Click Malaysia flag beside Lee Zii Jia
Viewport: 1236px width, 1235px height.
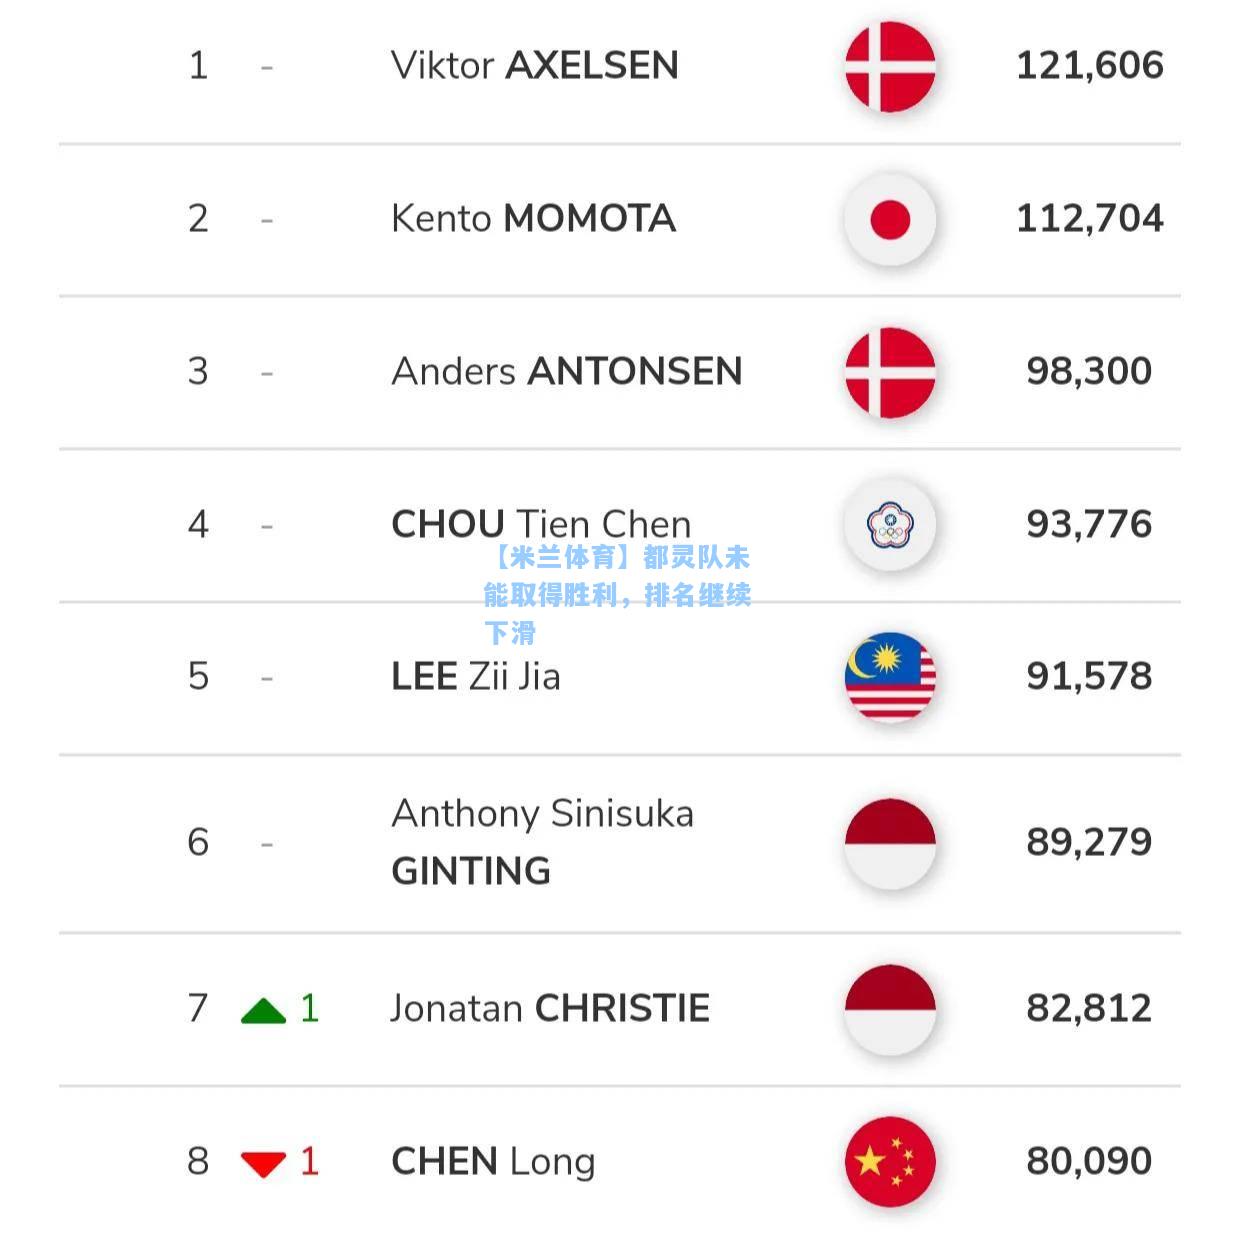coord(889,677)
